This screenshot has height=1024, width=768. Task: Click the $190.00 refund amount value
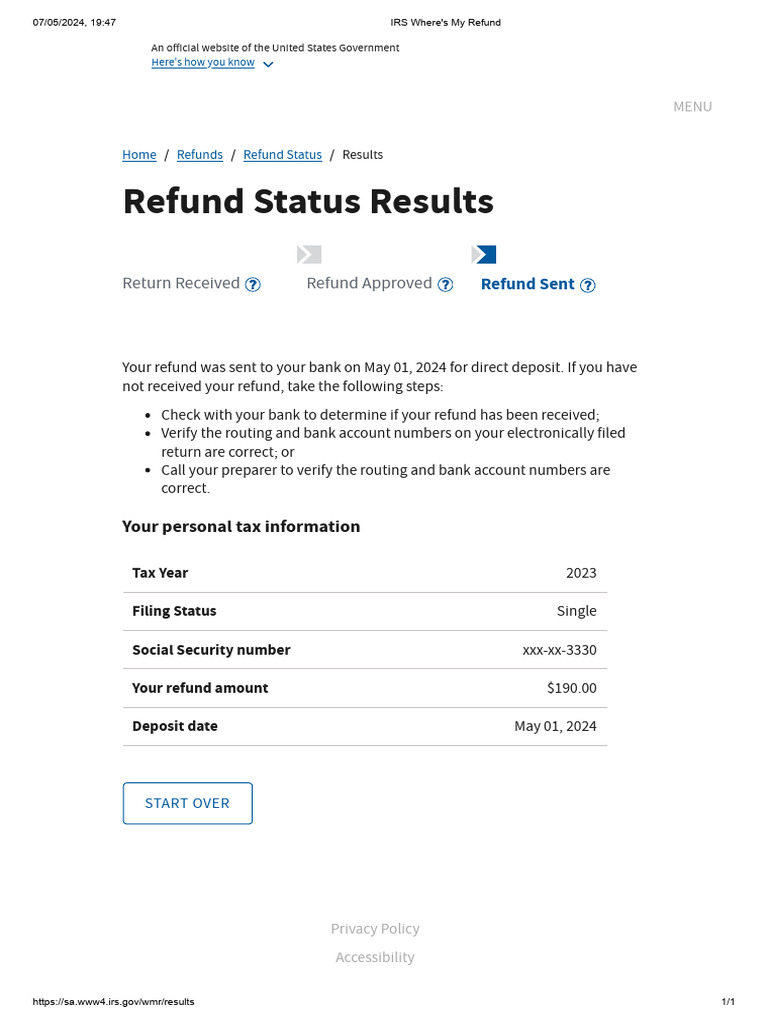[571, 688]
